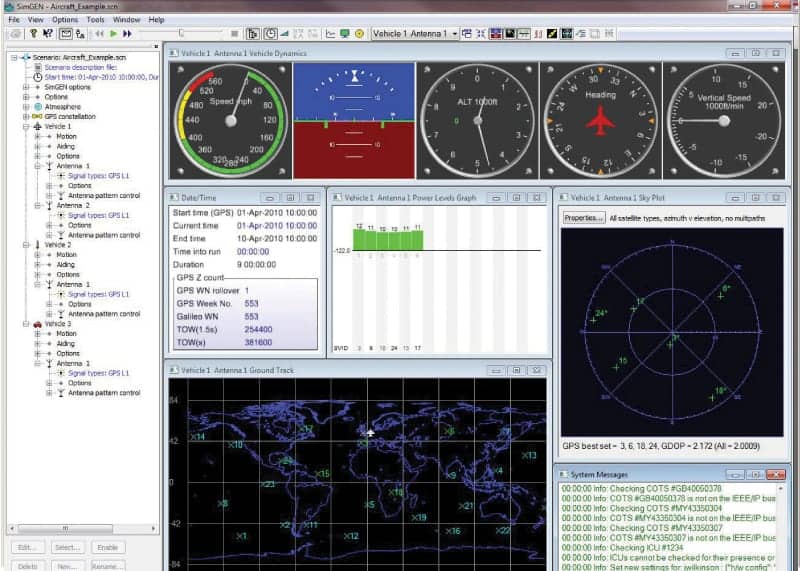Image resolution: width=800 pixels, height=571 pixels.
Task: Collapse the Scenario root tree node
Action: click(14, 58)
